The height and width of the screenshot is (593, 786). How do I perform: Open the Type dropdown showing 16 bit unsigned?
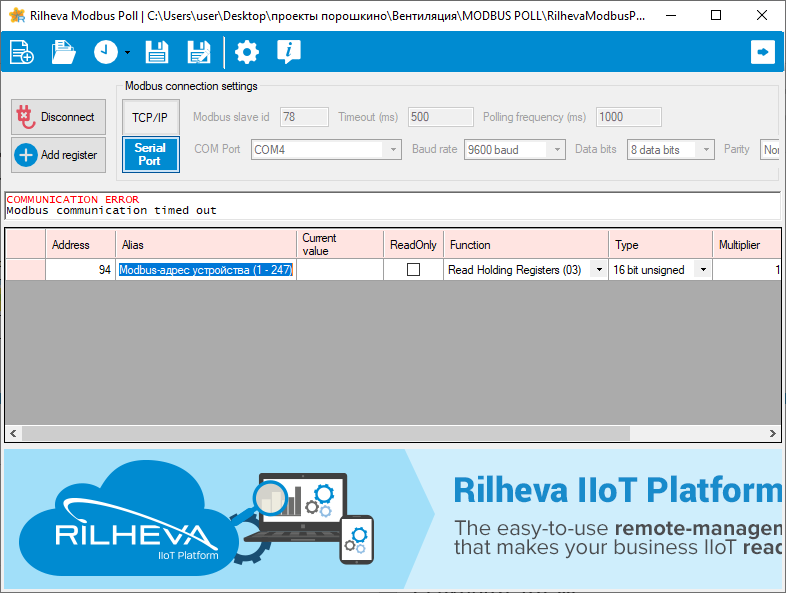click(x=702, y=270)
